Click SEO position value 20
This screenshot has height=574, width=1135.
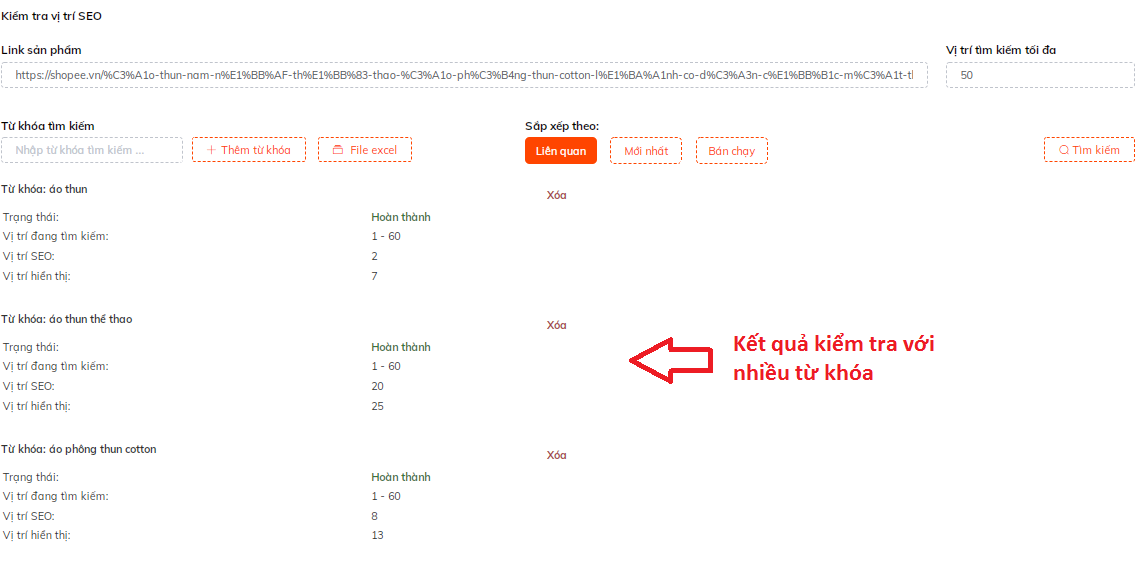(377, 386)
